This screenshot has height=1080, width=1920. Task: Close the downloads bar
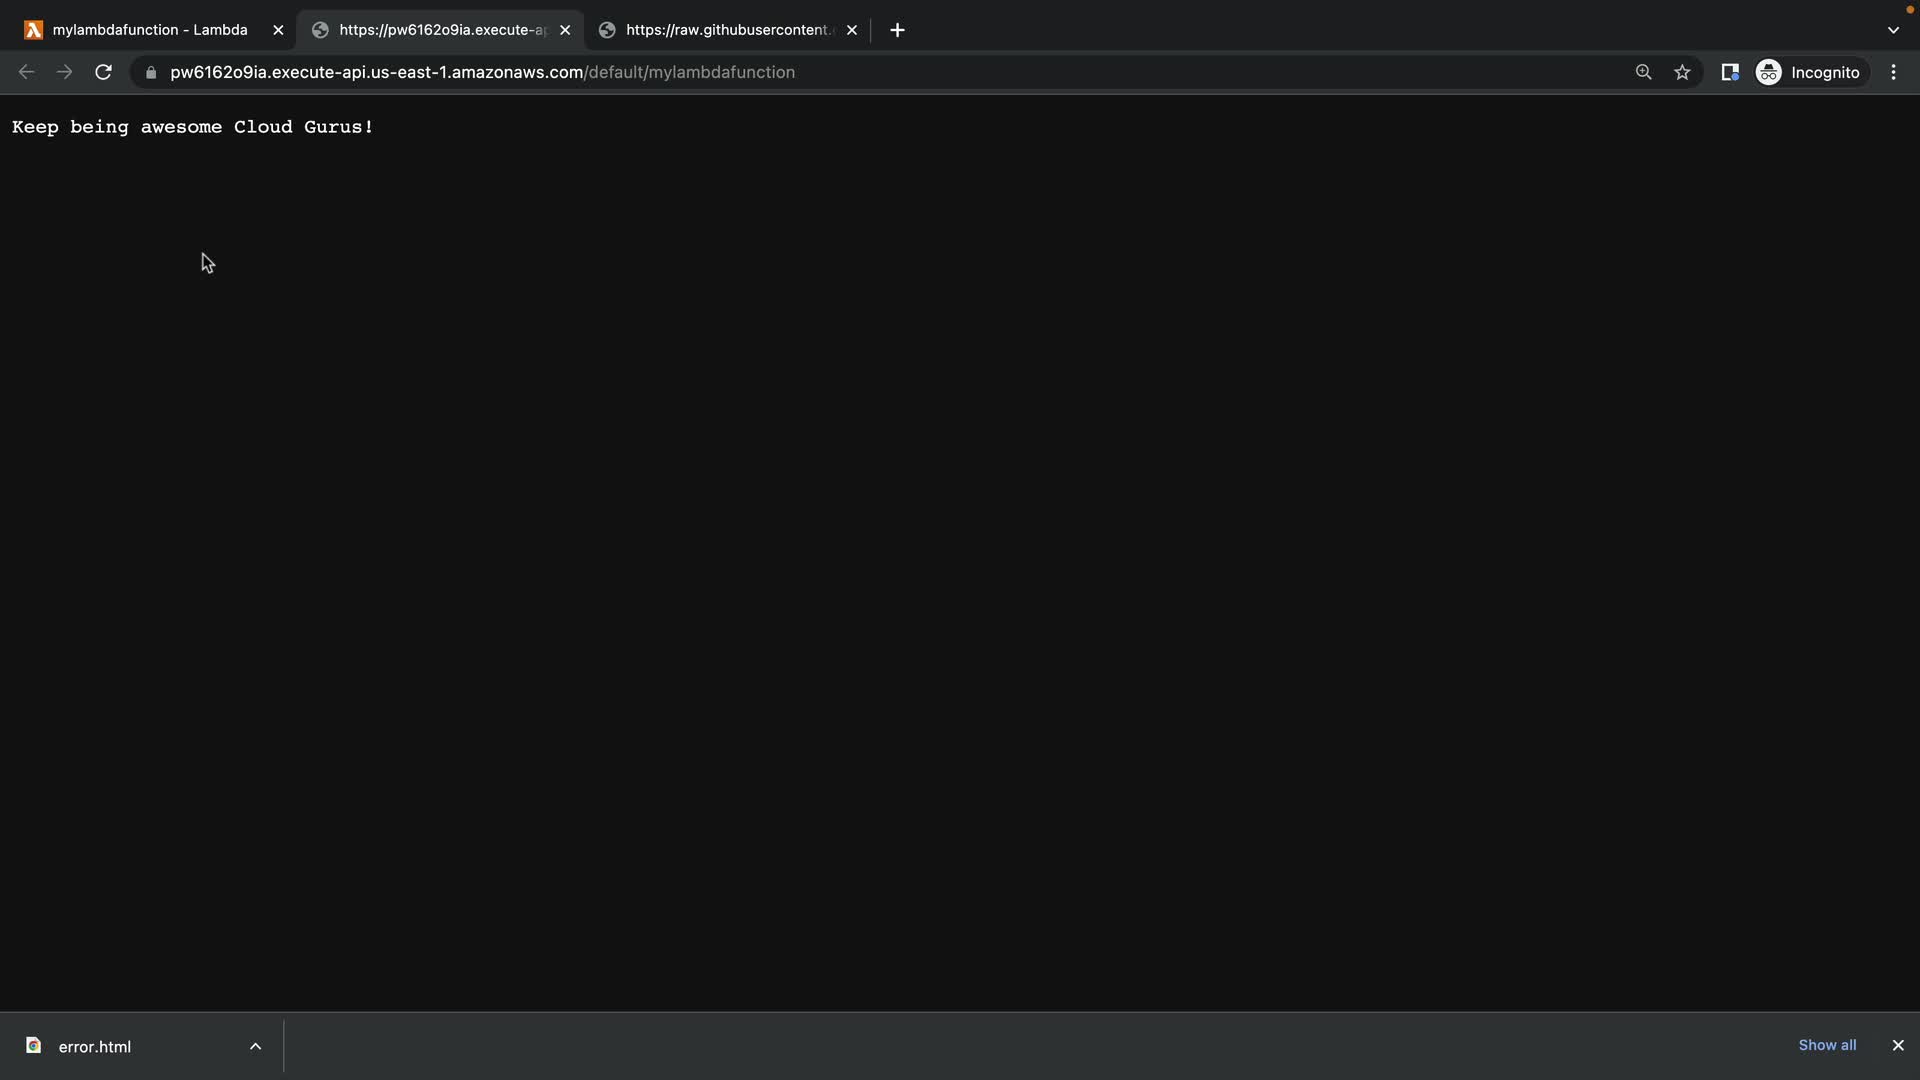1897,1045
